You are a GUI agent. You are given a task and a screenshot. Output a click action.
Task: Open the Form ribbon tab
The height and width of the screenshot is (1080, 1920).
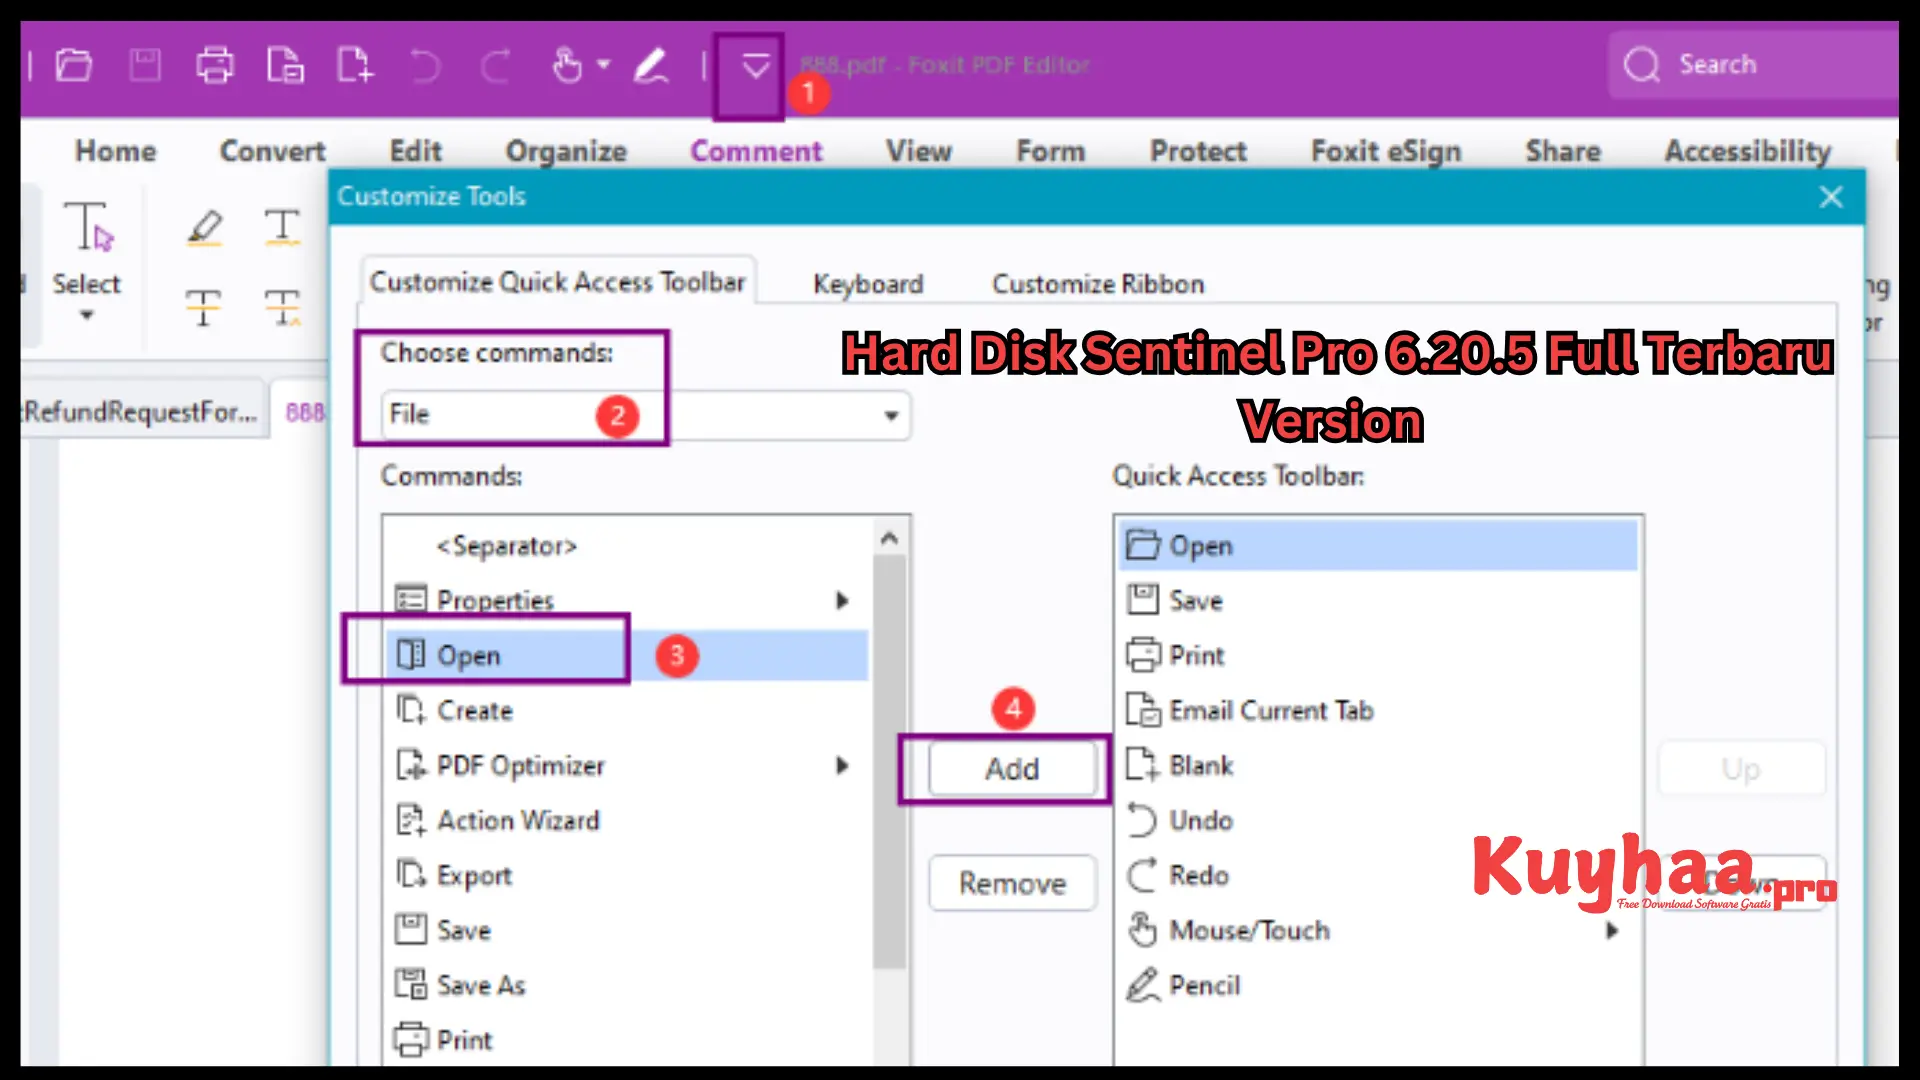1050,151
